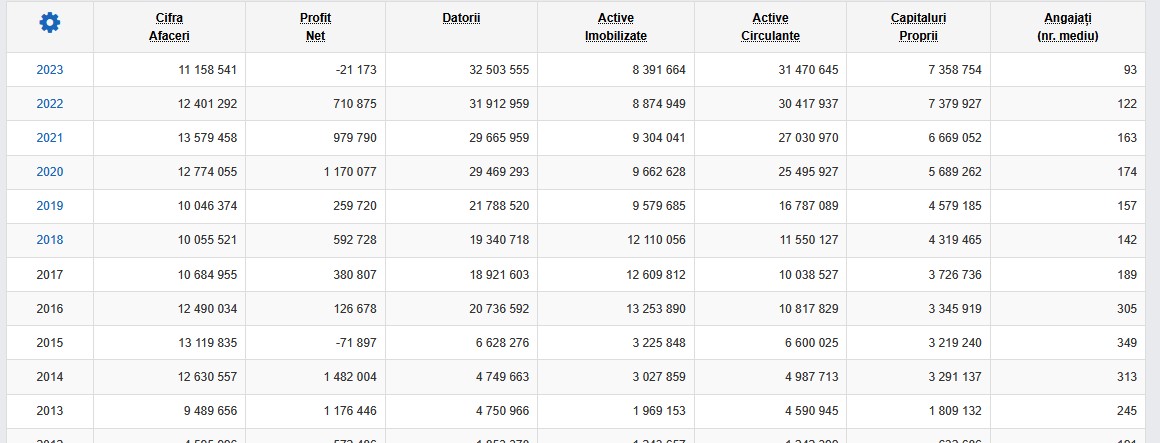Select current assets value 11 550 127
Screen dimensions: 1160x443
click(x=809, y=240)
